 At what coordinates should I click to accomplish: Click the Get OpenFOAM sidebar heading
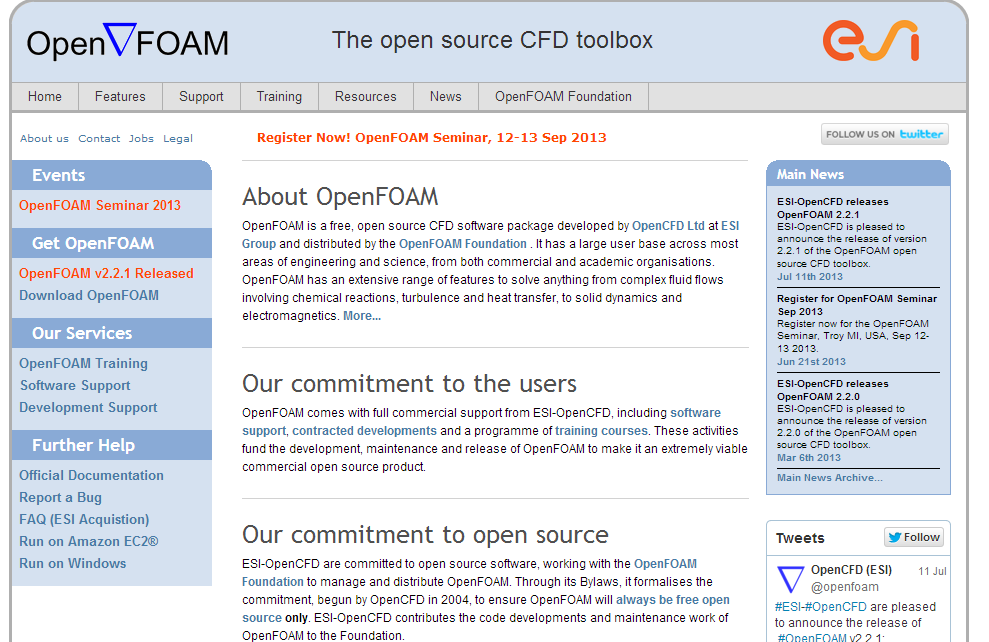[x=93, y=243]
